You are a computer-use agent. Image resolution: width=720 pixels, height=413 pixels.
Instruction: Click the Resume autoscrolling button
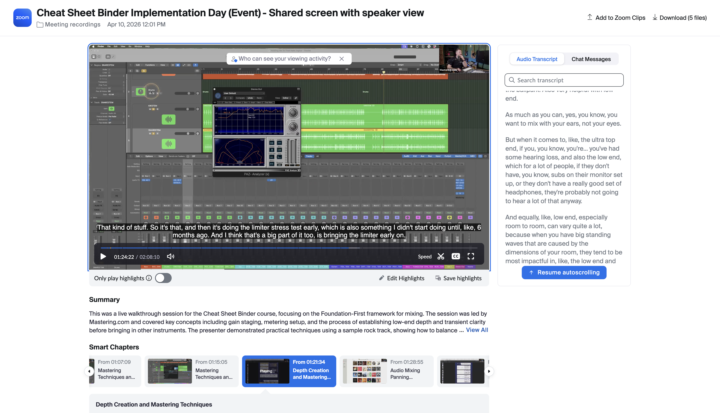(564, 272)
